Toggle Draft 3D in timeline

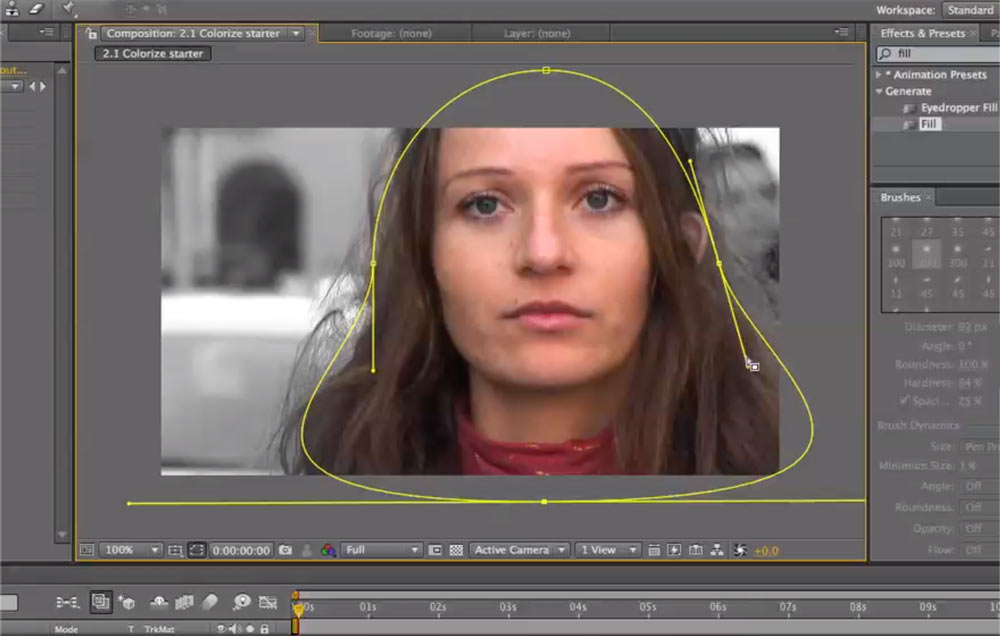(126, 602)
